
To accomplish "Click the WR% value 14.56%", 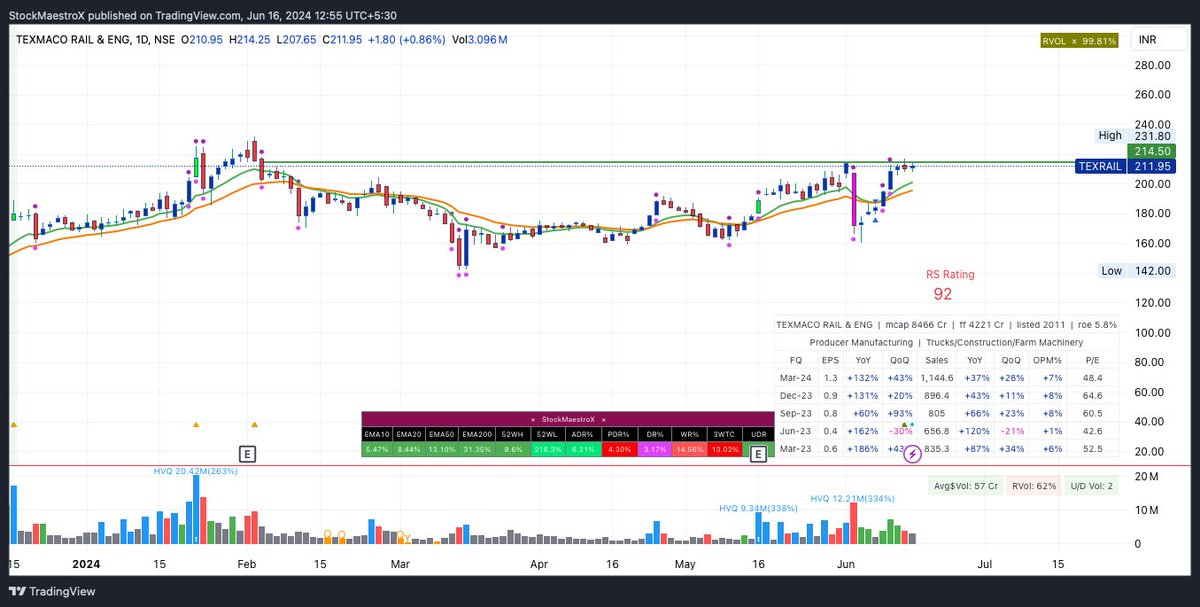I will point(690,449).
